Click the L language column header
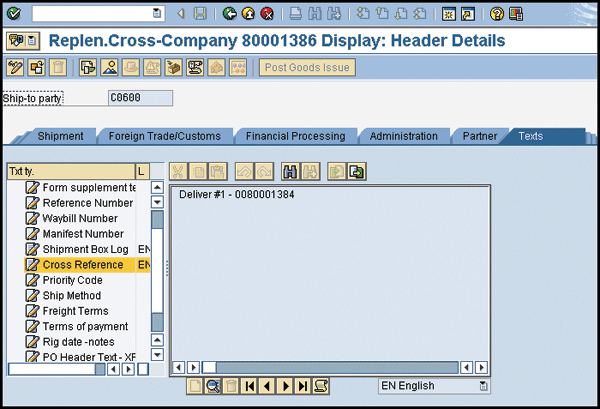 click(x=142, y=171)
